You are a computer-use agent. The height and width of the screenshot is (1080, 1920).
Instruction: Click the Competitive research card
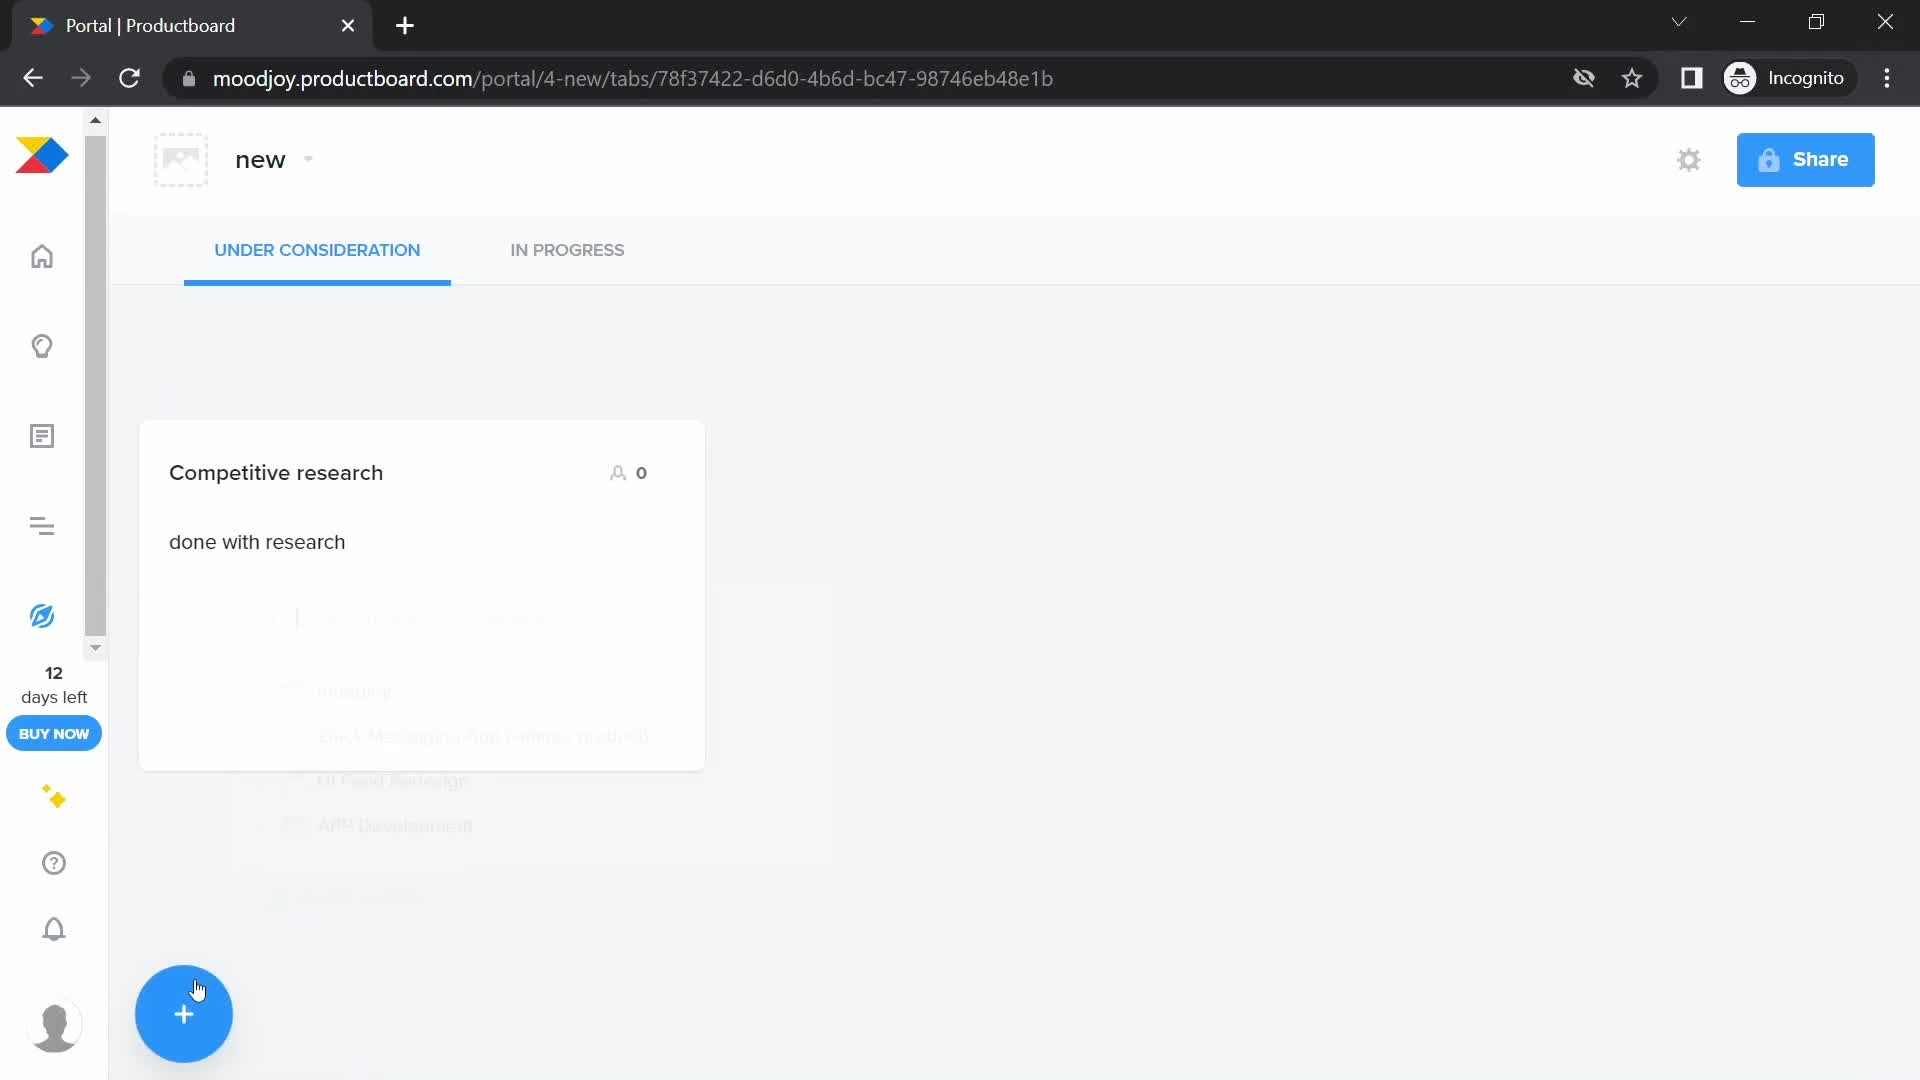422,593
